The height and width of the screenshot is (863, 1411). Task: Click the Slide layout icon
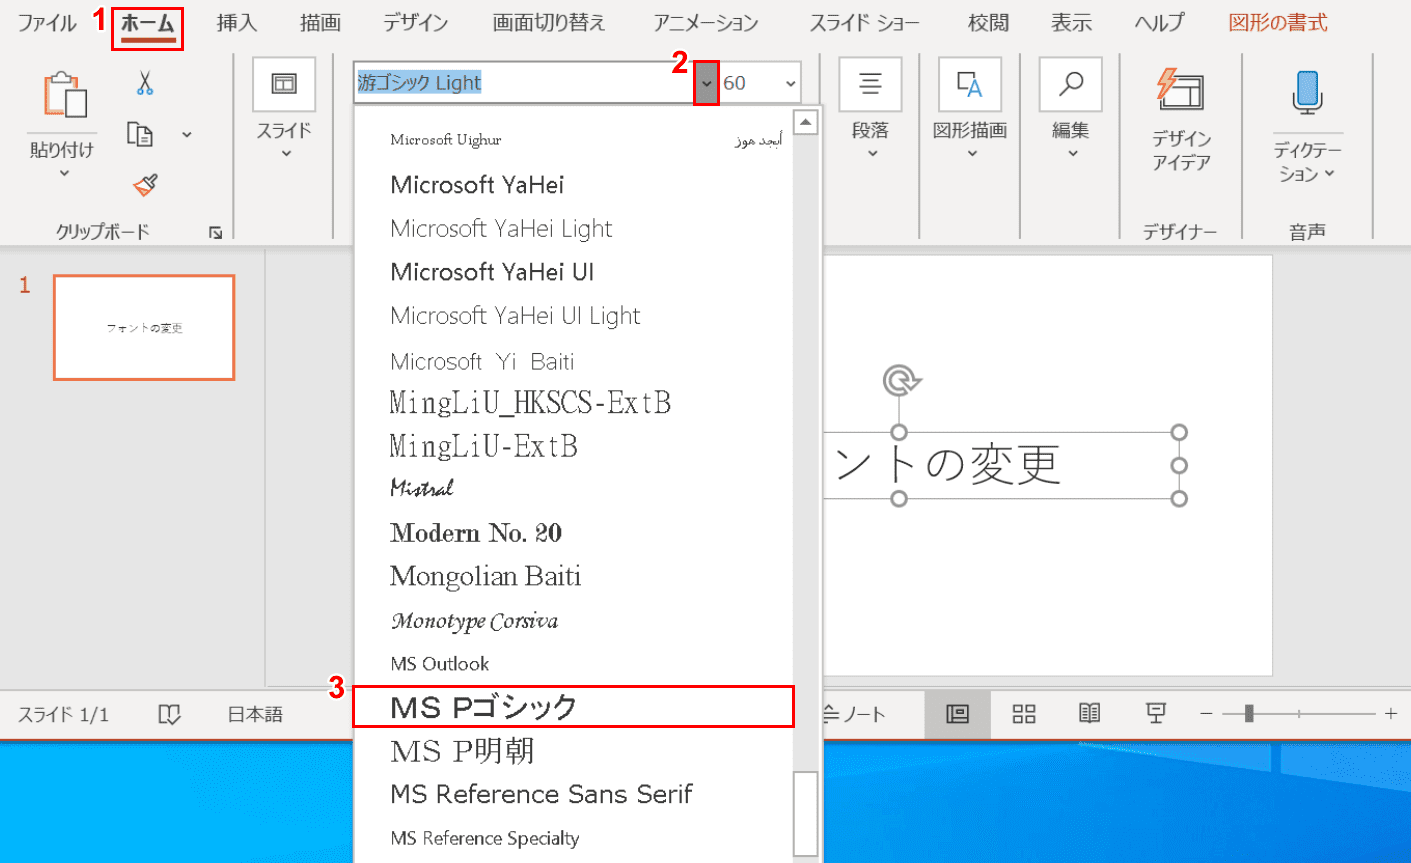coord(284,84)
